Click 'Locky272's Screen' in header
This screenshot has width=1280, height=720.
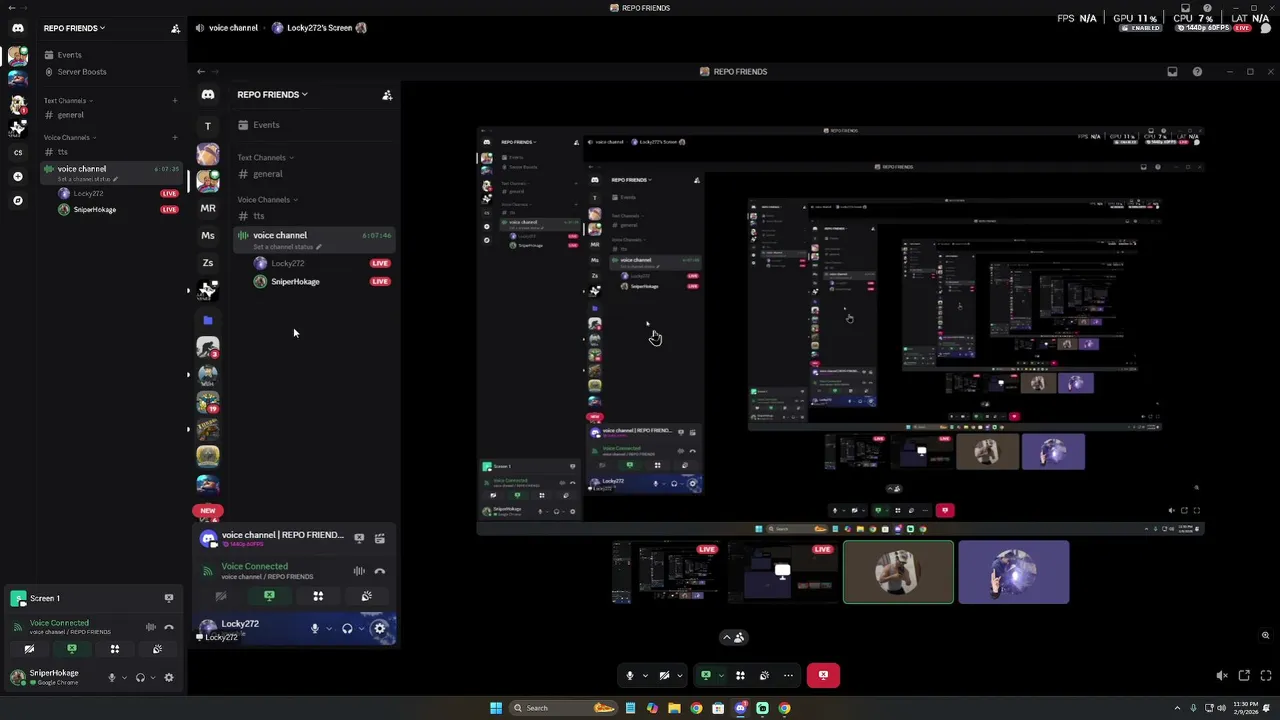coord(319,28)
